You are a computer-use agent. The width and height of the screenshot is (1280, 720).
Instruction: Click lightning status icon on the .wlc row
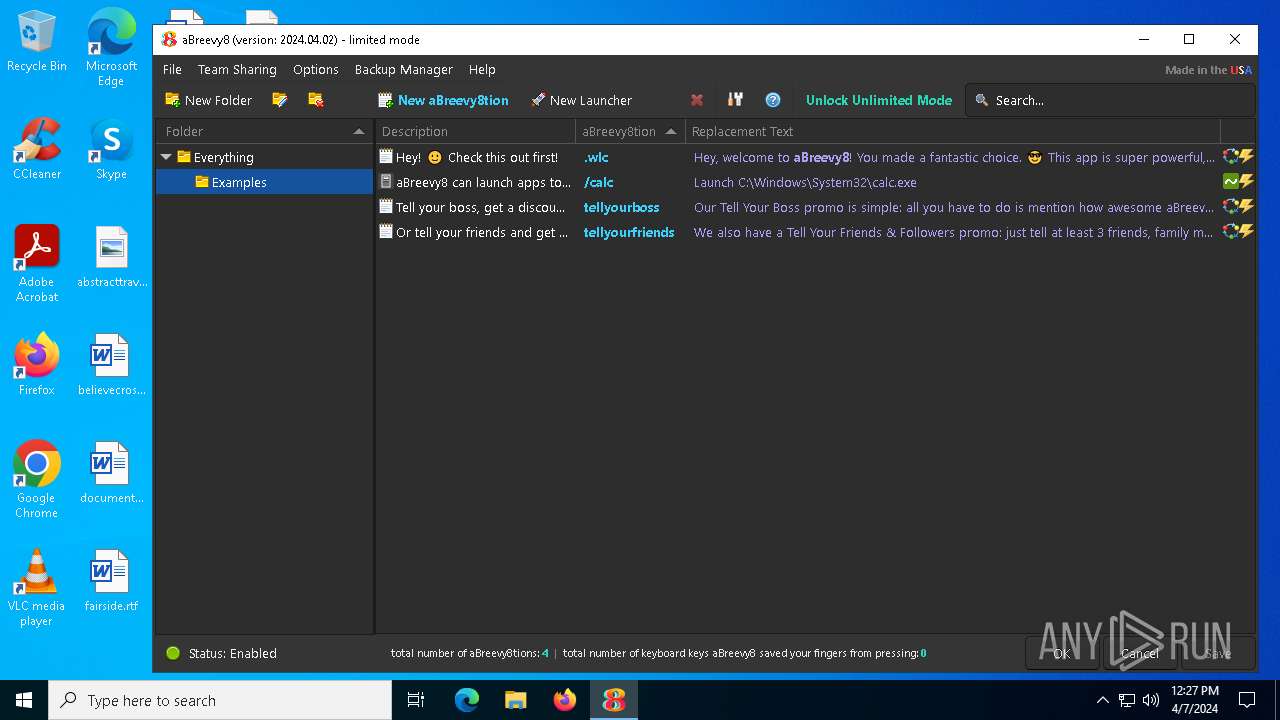point(1247,157)
